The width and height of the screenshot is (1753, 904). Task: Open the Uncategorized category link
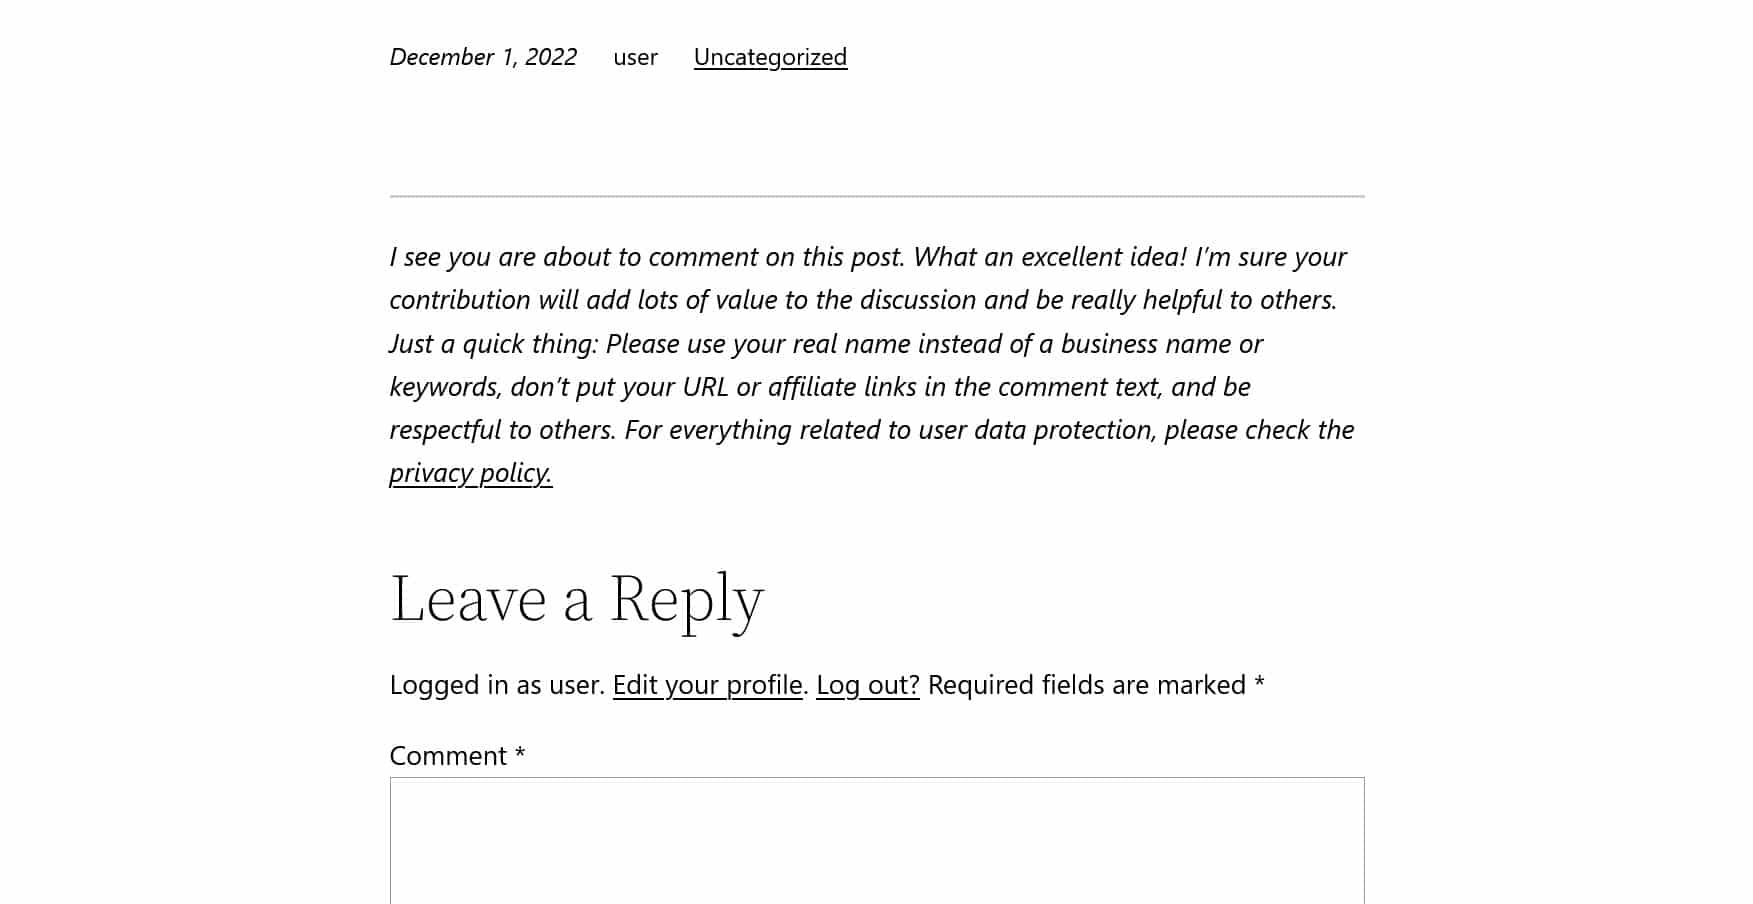[770, 57]
